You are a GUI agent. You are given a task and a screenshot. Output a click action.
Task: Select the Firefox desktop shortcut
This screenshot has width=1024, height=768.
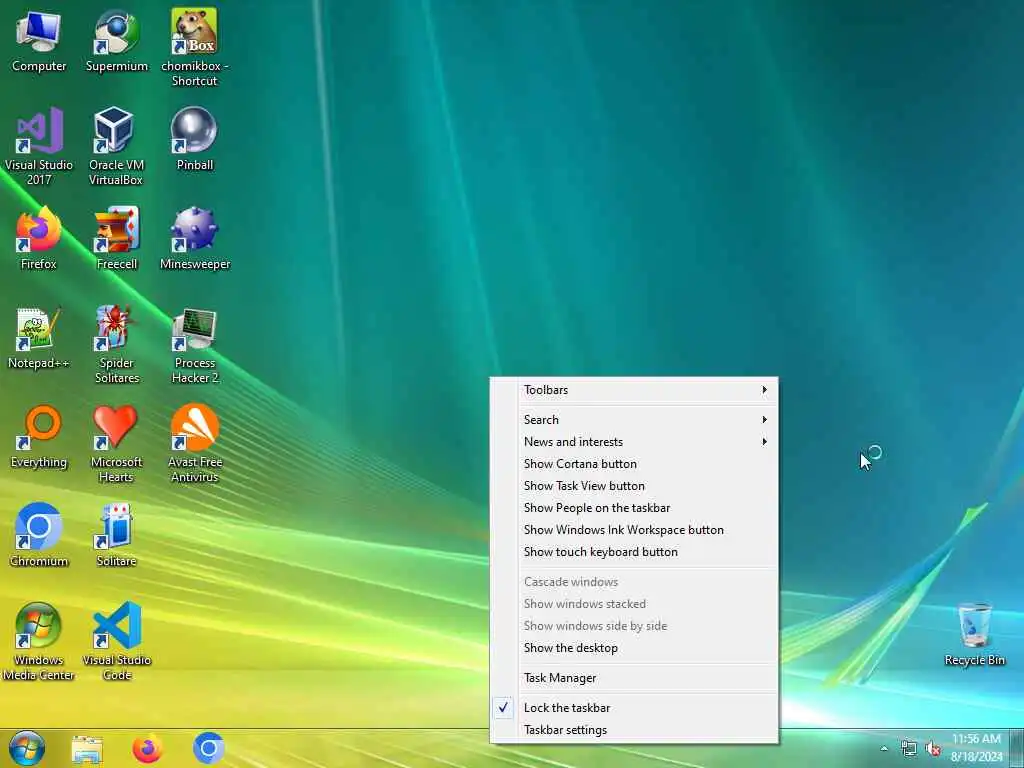pyautogui.click(x=39, y=238)
